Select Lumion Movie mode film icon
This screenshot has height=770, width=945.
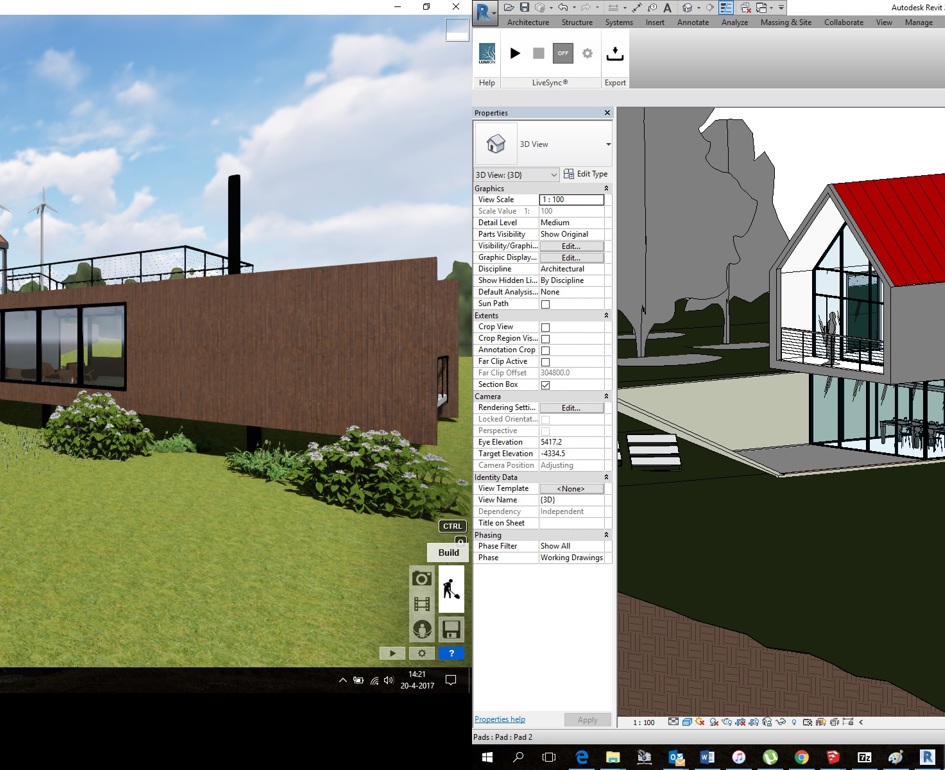pyautogui.click(x=422, y=604)
